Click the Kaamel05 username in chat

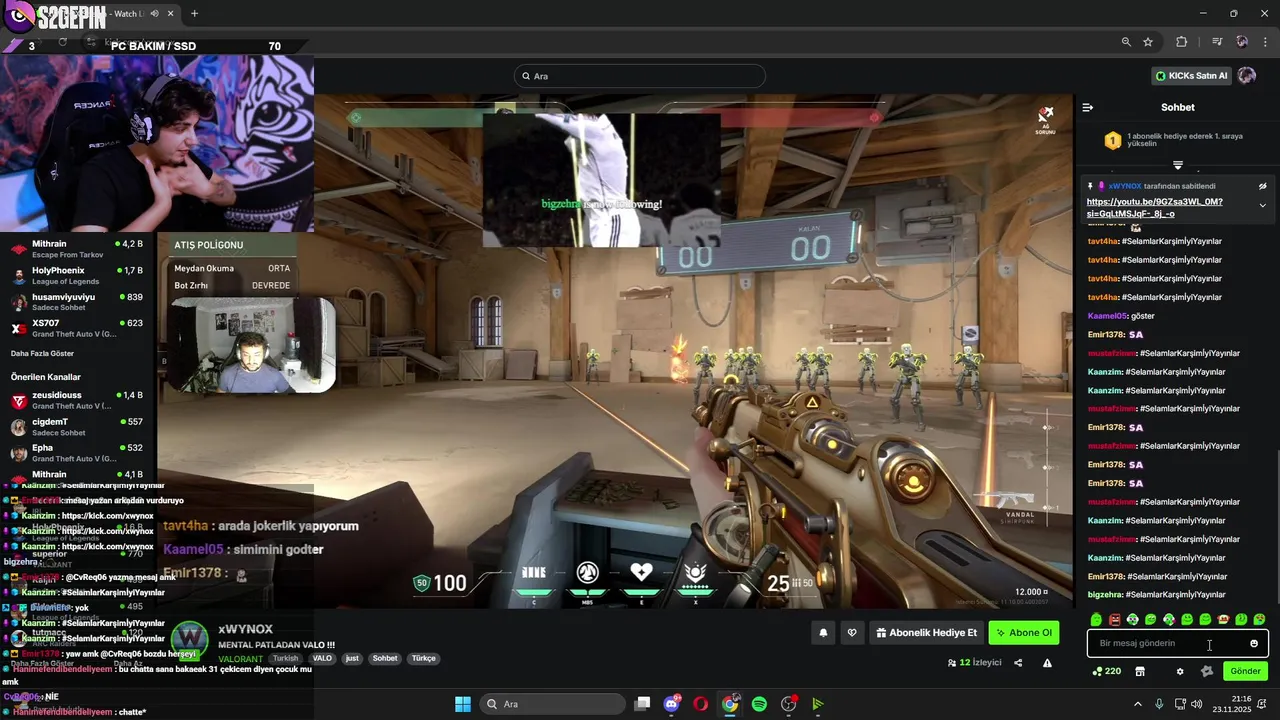coord(1106,316)
